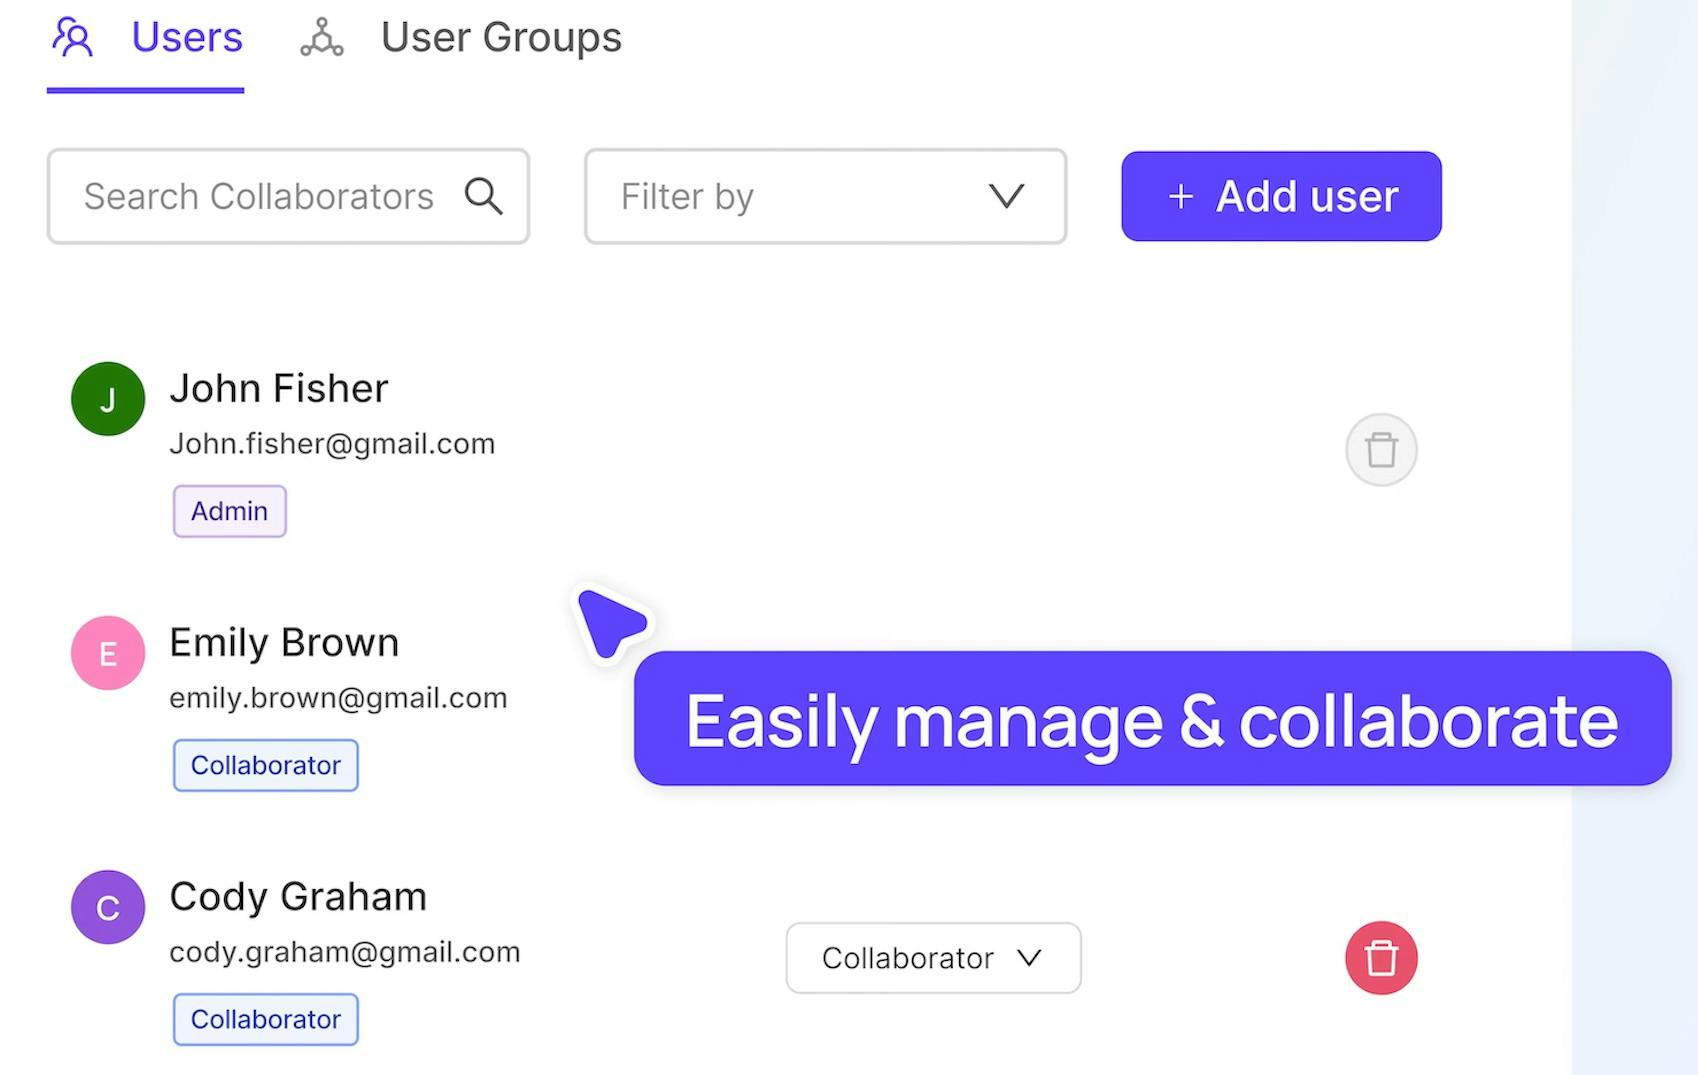Screen dimensions: 1698x1075
Task: Click Cody Graham's purple C avatar
Action: click(x=108, y=907)
